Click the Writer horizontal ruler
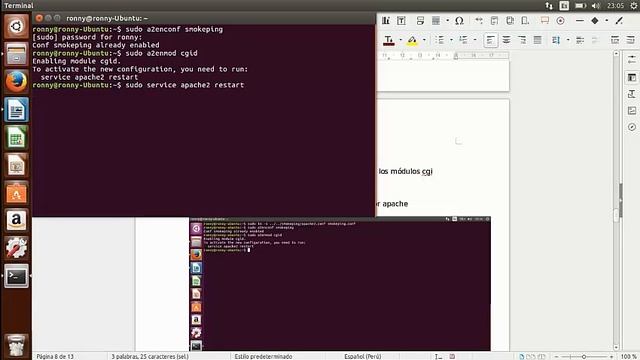 point(443,56)
